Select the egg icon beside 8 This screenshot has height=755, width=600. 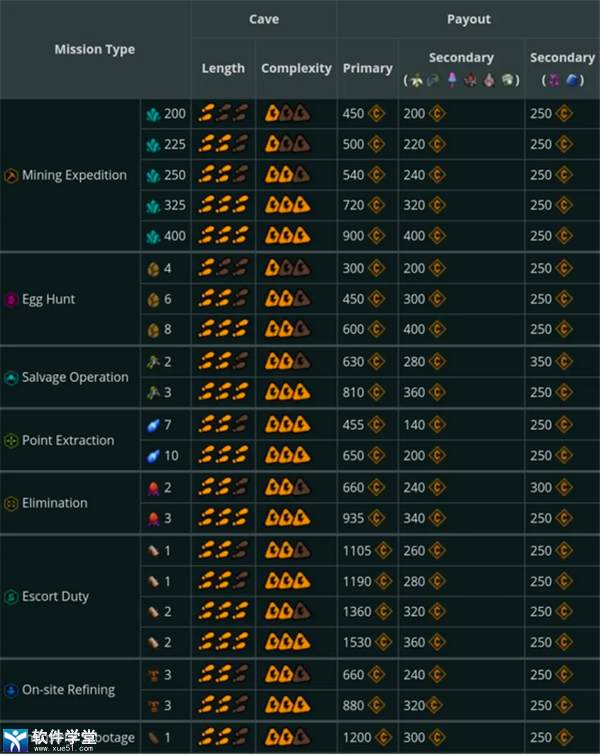[x=153, y=330]
